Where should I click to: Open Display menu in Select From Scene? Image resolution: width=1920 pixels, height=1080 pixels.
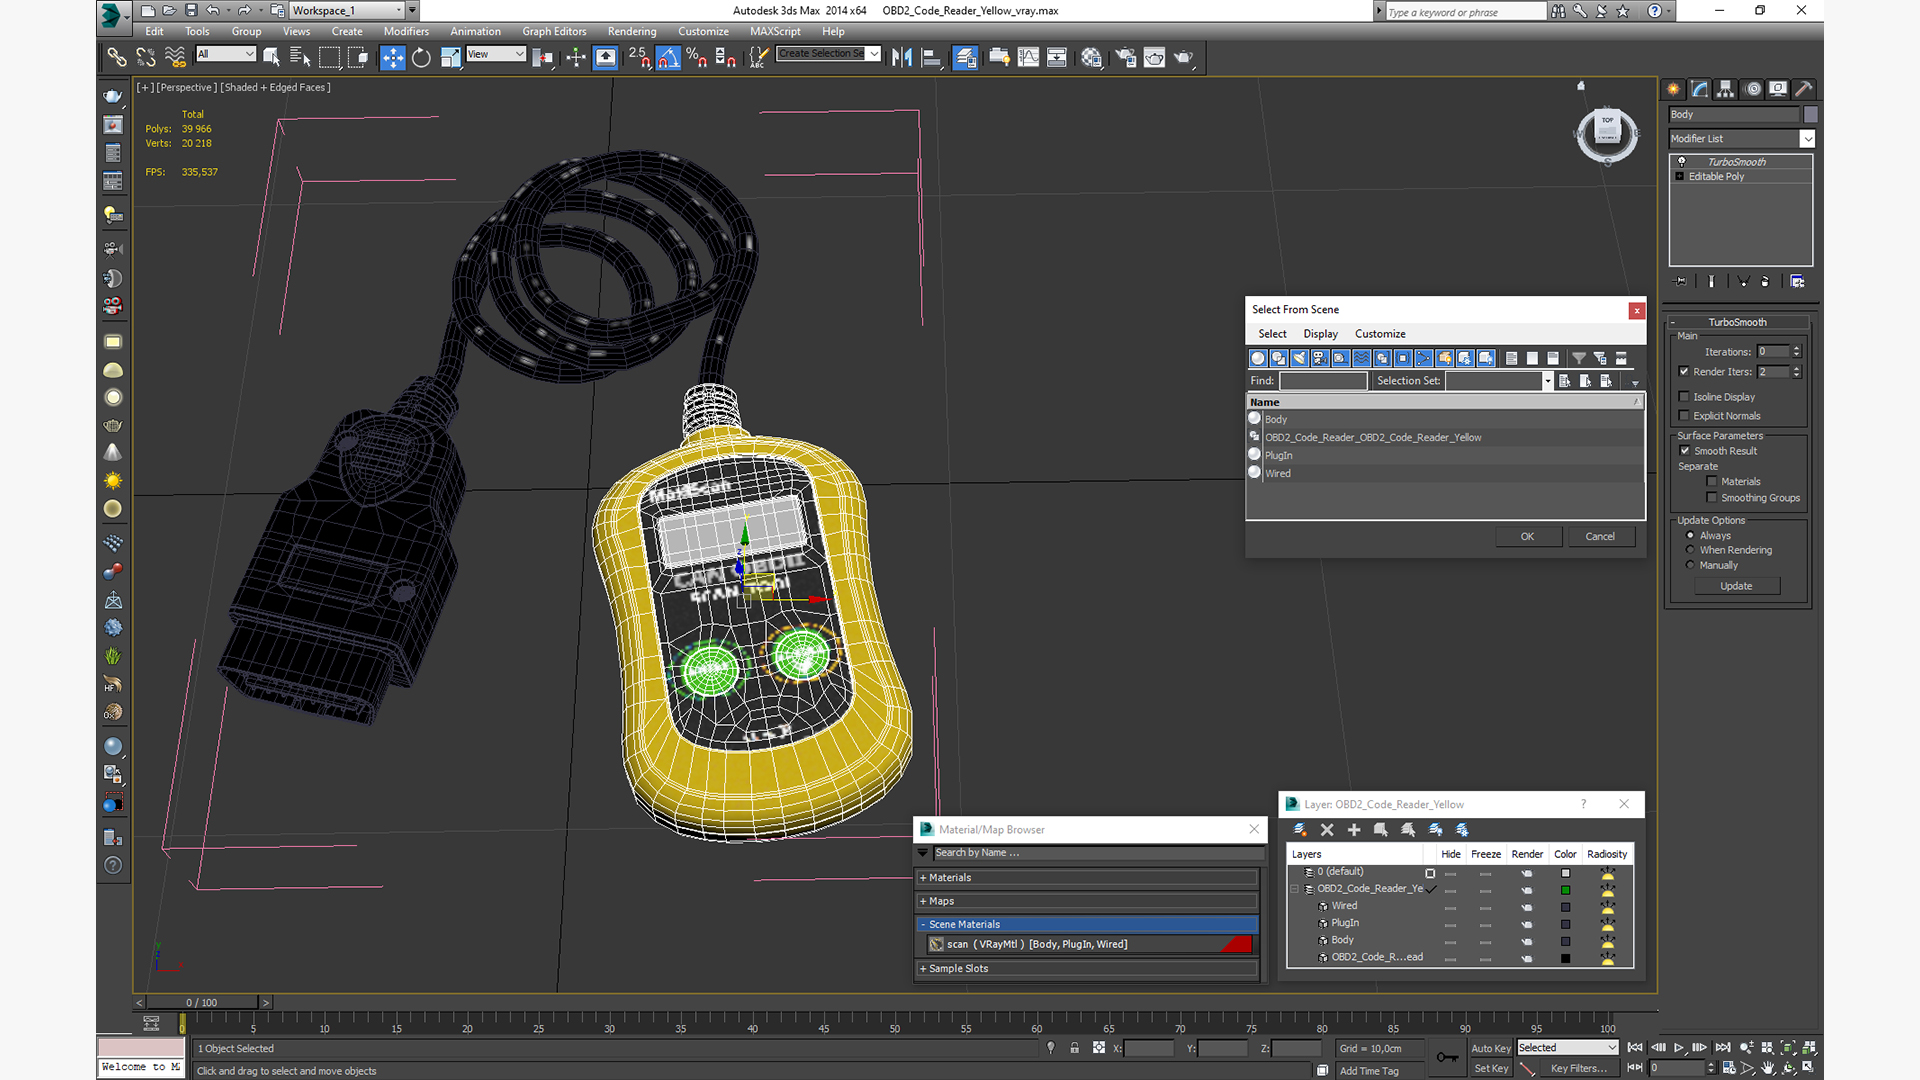point(1320,334)
